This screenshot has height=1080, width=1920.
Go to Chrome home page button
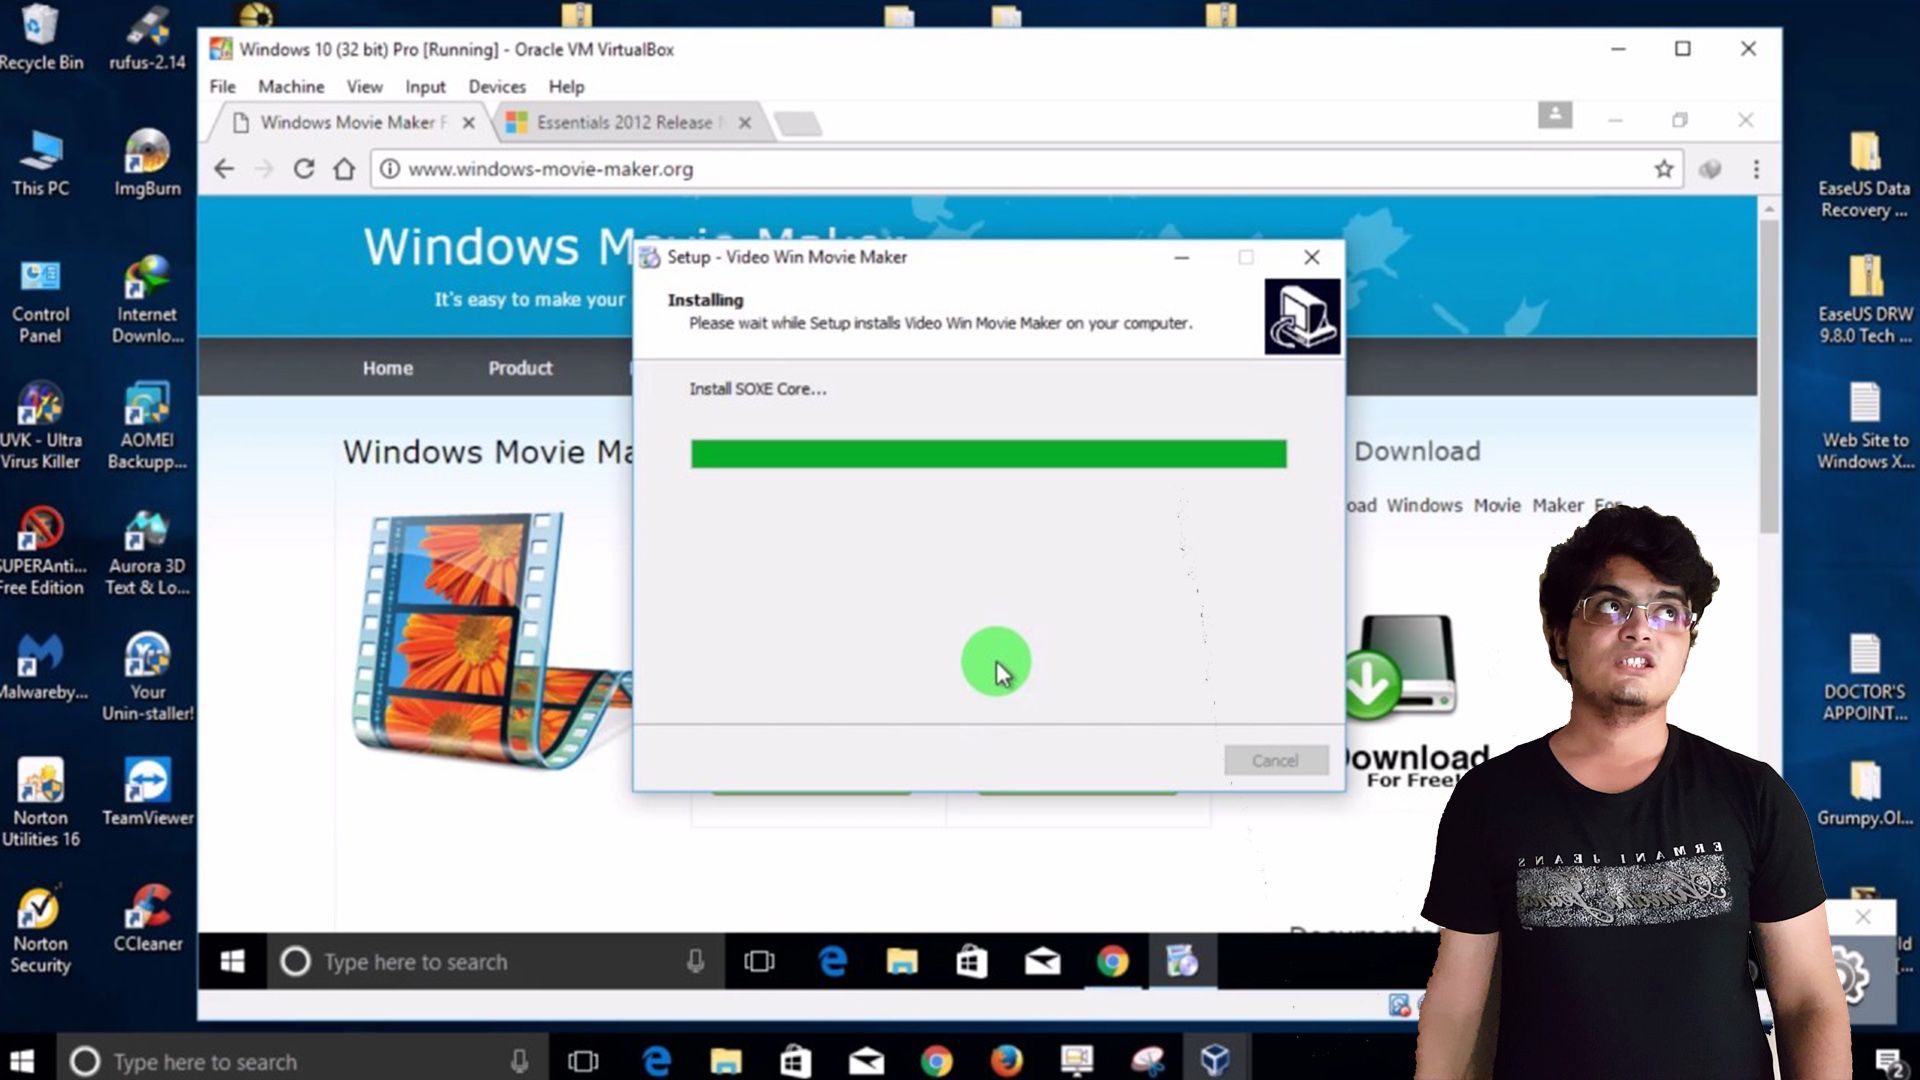tap(344, 169)
